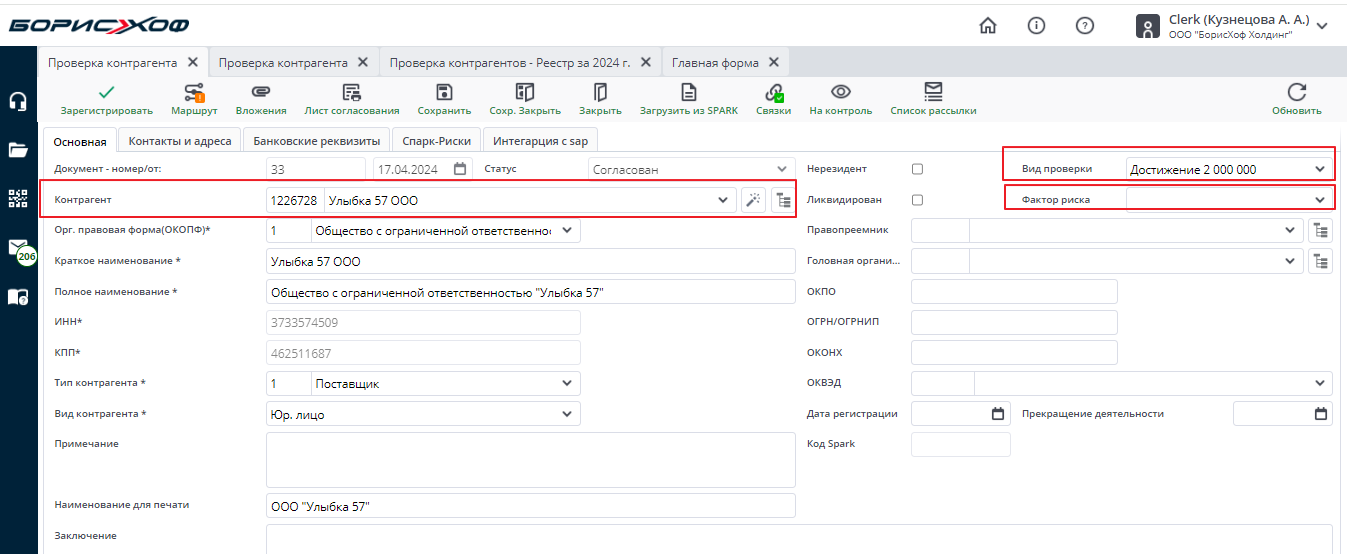Open Список рассылки mail icon
This screenshot has height=554, width=1347.
tap(933, 93)
